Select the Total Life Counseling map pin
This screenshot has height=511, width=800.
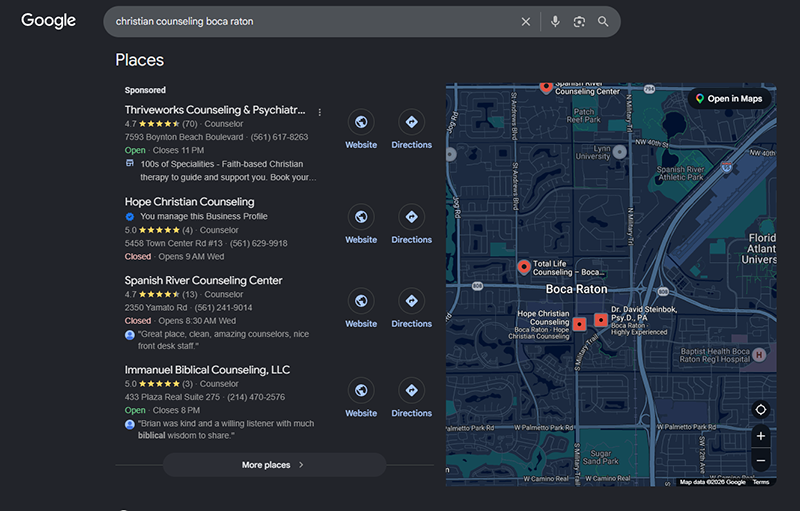click(523, 267)
